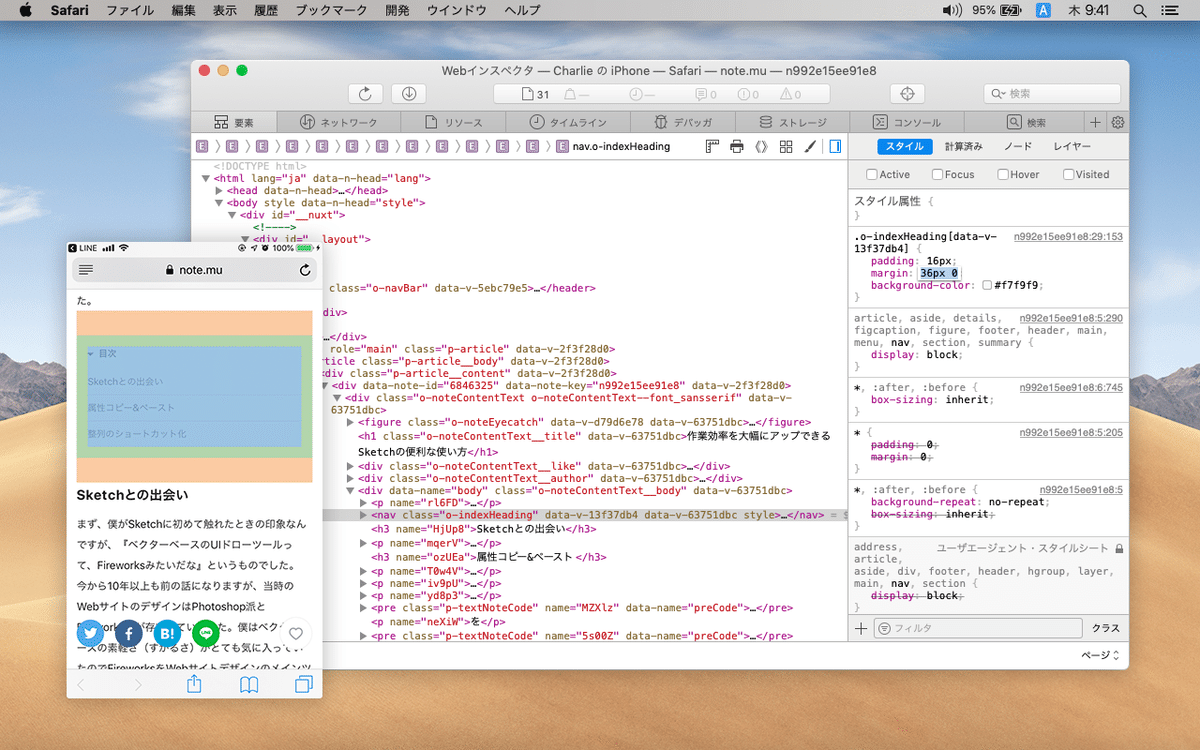Tap the iPhone Safari share icon
The width and height of the screenshot is (1200, 750).
click(x=195, y=684)
